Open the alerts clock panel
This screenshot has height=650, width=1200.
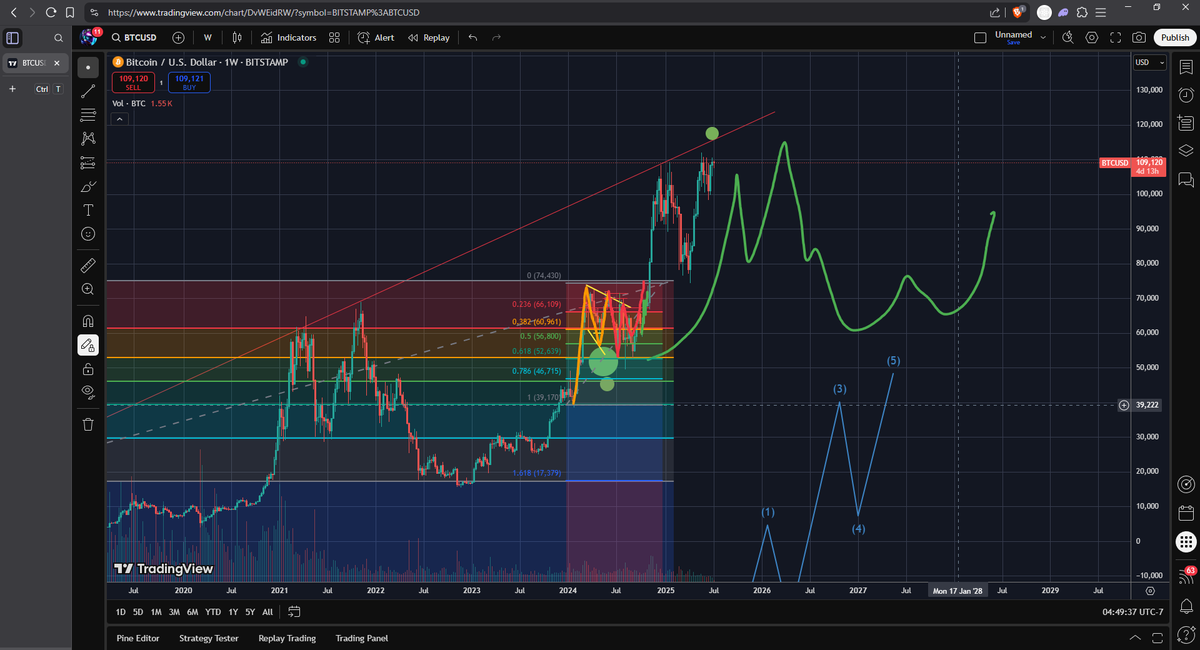(x=1186, y=95)
